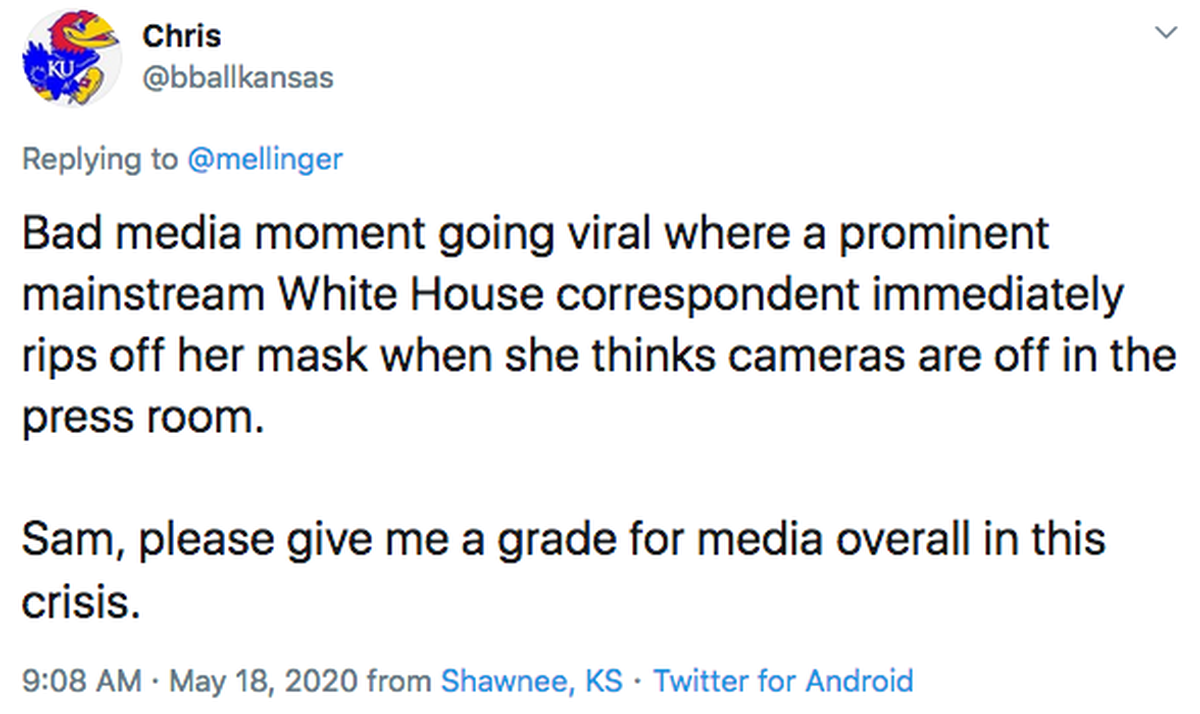Open Chris's profile via display name
The width and height of the screenshot is (1200, 714).
coord(182,36)
